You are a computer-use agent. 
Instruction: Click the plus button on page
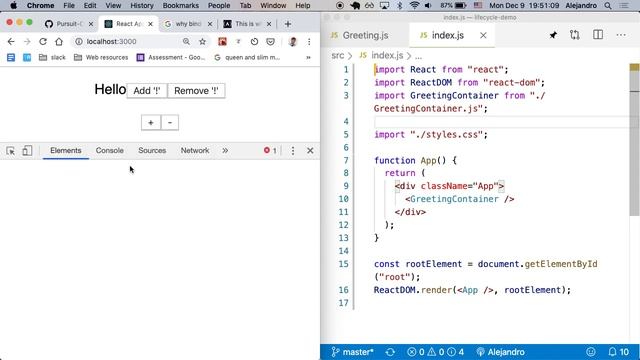[151, 122]
